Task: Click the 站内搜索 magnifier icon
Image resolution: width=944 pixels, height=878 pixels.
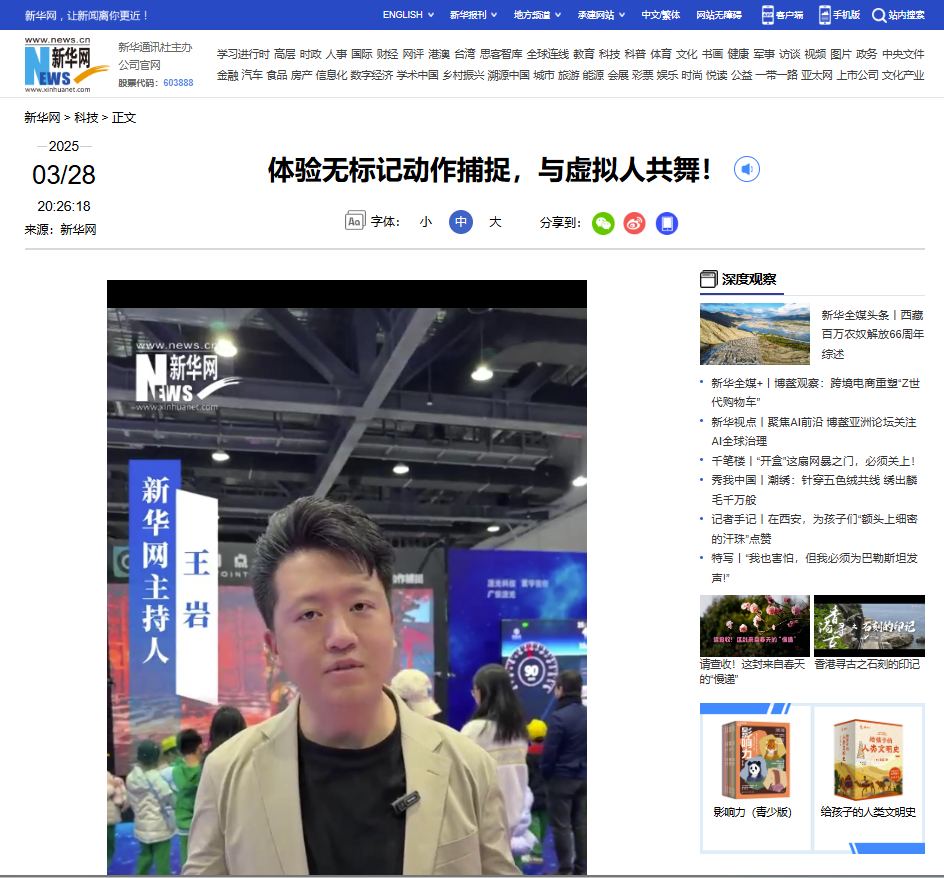Action: tap(879, 15)
